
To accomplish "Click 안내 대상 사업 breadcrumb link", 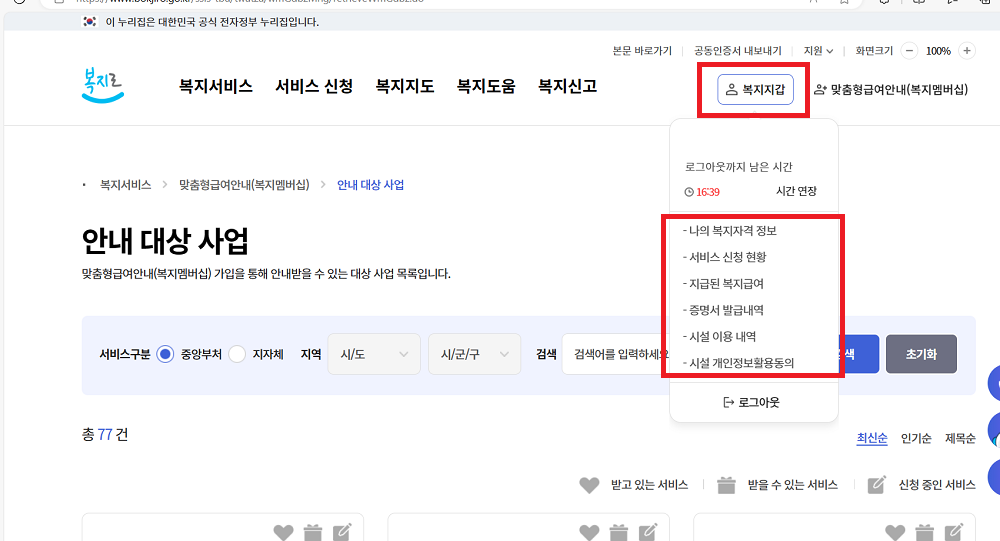I will point(371,185).
